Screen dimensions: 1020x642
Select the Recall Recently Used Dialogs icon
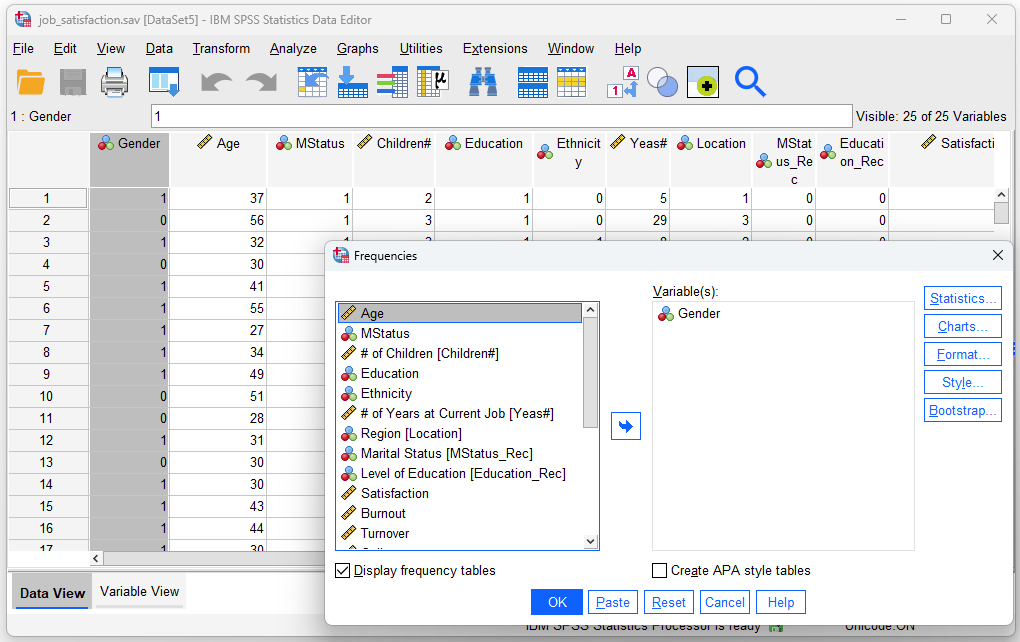tap(165, 84)
